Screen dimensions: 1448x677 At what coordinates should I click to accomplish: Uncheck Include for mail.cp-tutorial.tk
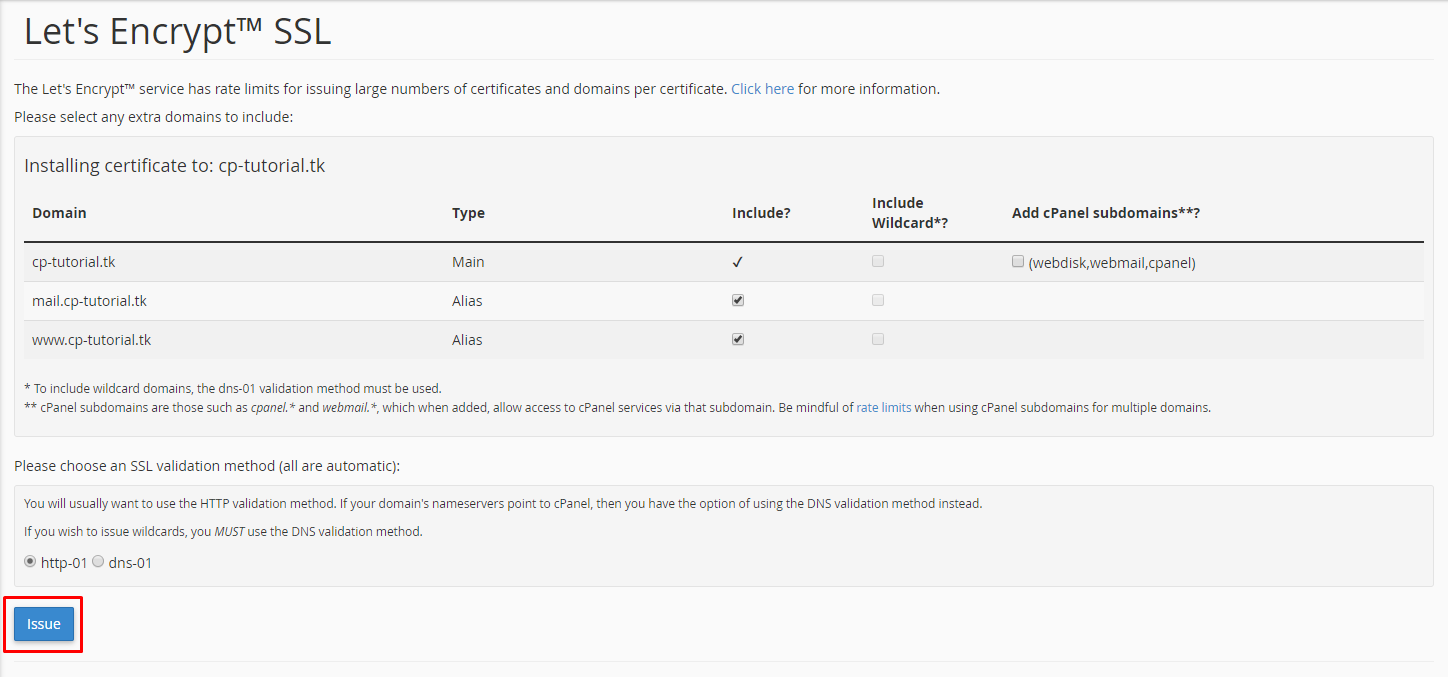(x=738, y=300)
